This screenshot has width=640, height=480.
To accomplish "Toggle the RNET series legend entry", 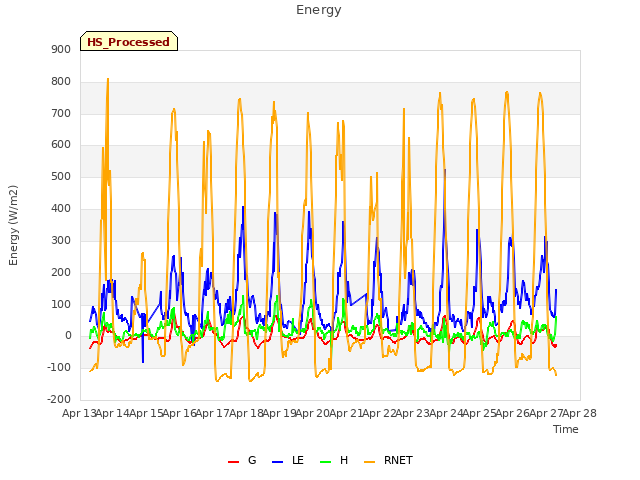I will point(388,460).
